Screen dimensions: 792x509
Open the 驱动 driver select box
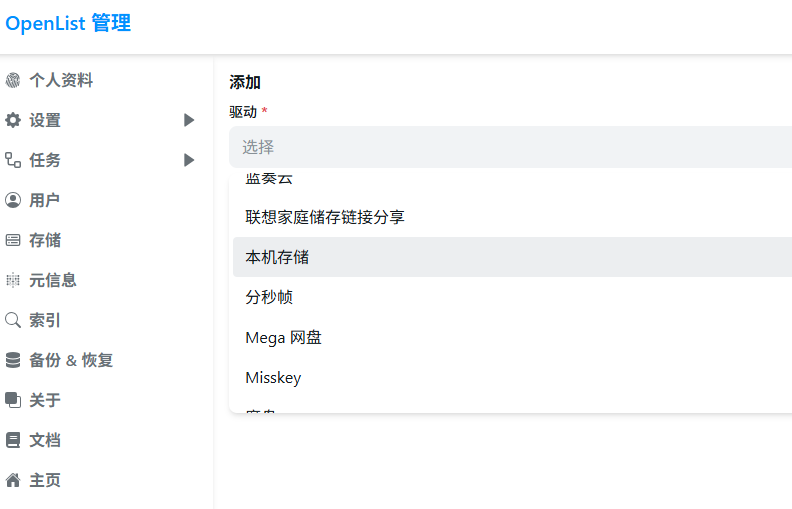coord(510,147)
